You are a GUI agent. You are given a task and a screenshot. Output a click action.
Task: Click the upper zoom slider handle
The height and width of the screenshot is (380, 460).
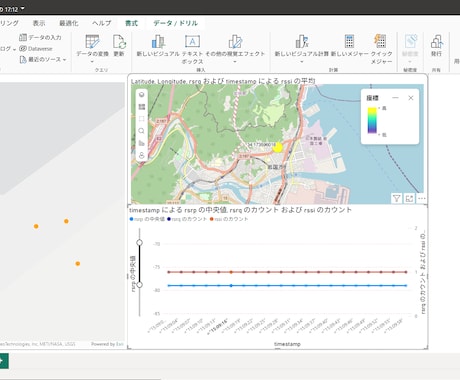point(140,242)
